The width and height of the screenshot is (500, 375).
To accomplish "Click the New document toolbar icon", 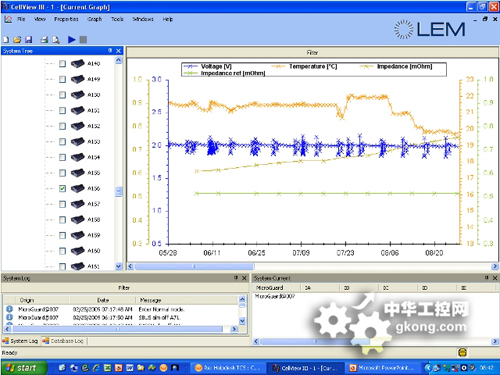I will (x=6, y=40).
